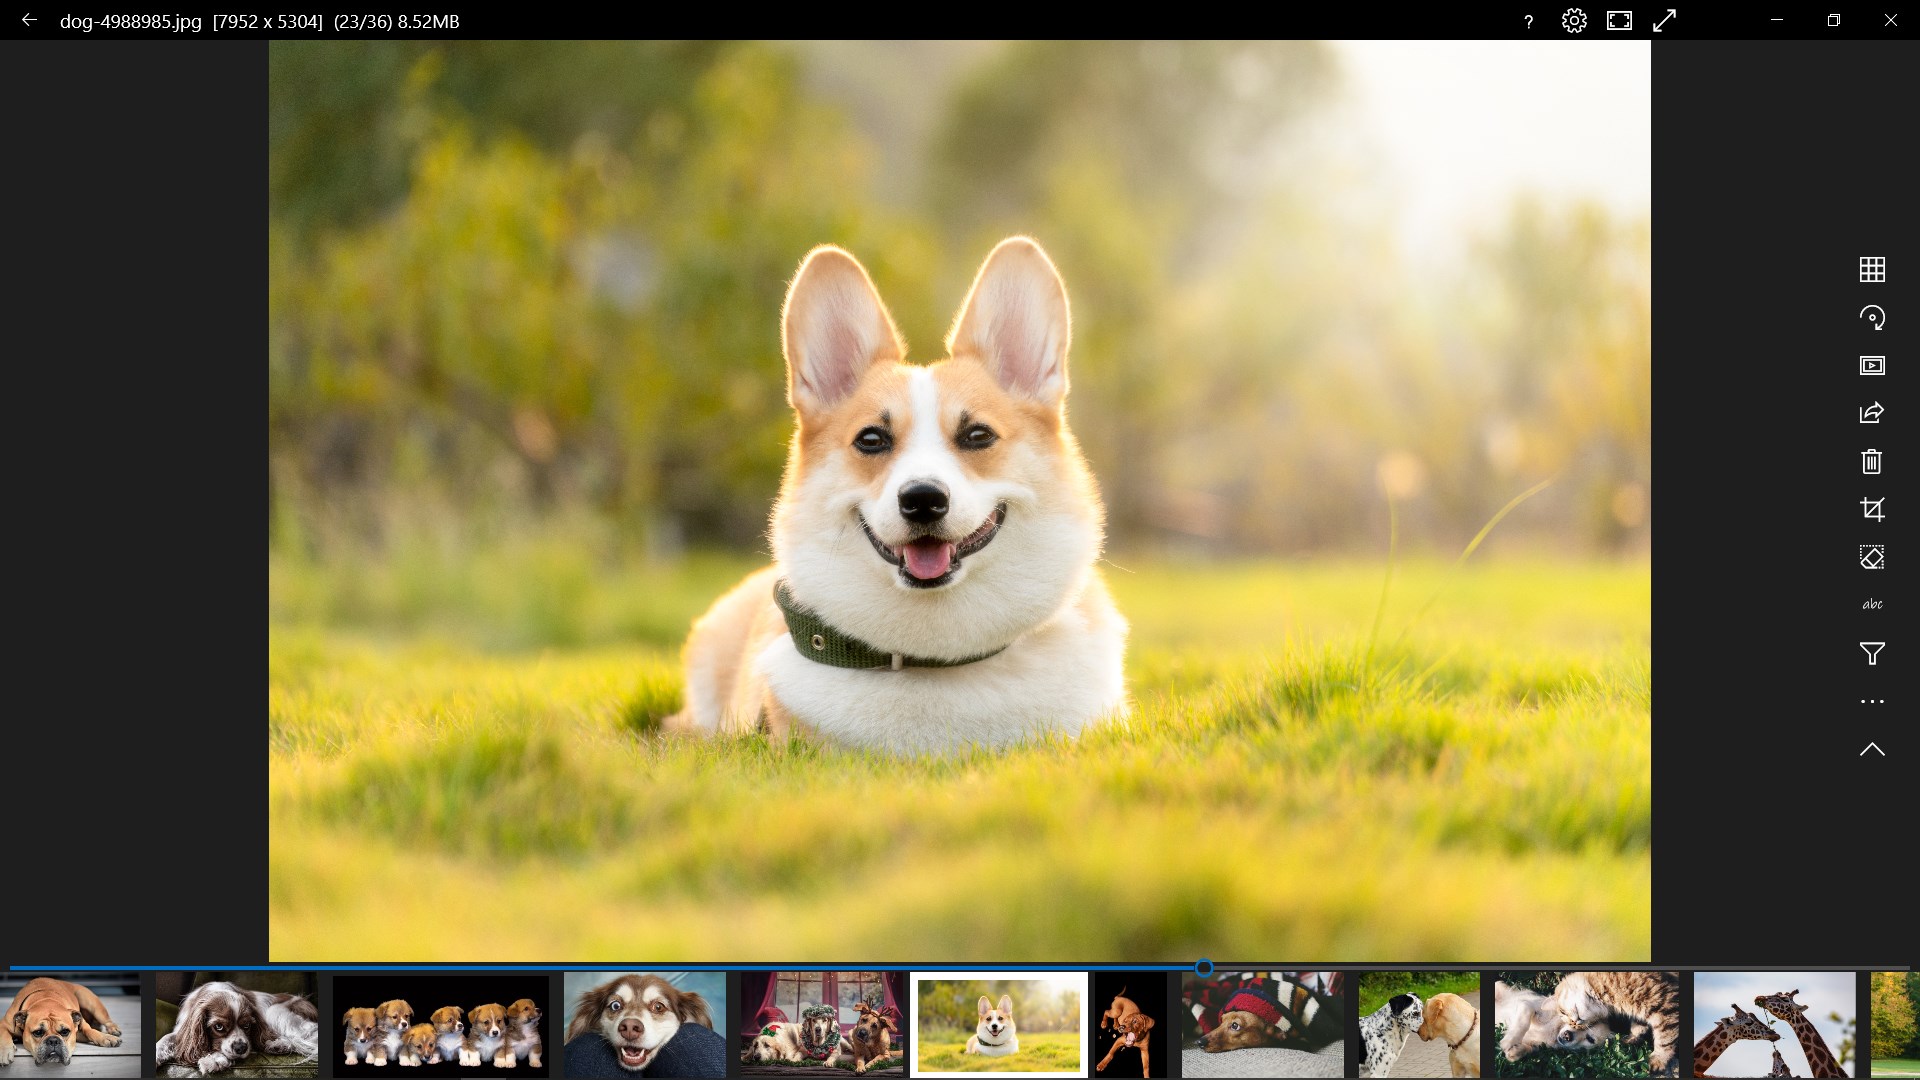Open the eraser selection tool
1920x1080 pixels.
point(1872,557)
